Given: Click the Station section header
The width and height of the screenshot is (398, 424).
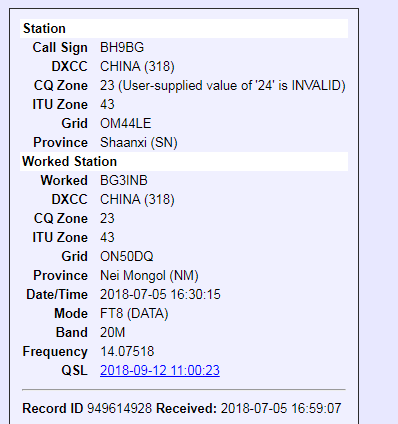Looking at the screenshot, I should 184,28.
